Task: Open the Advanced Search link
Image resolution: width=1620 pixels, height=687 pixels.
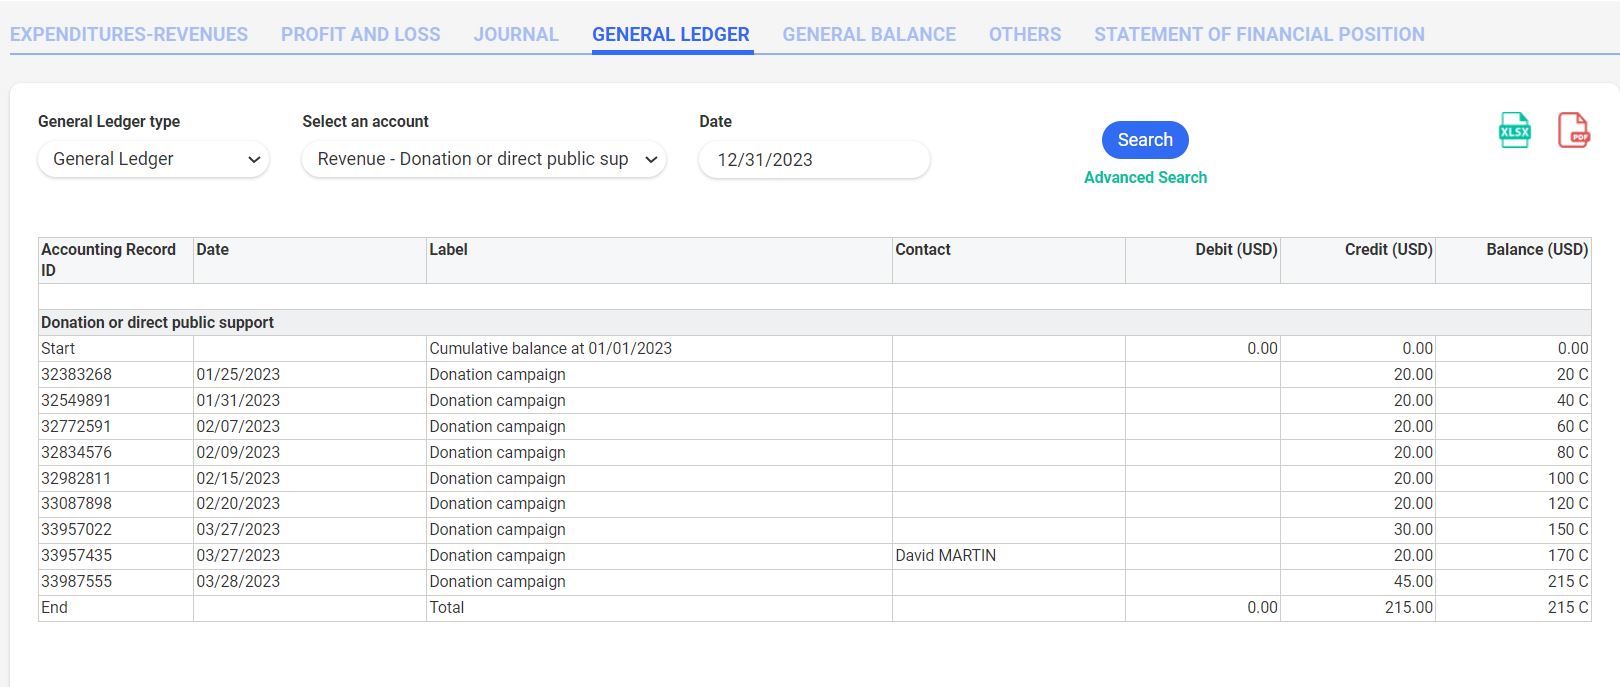Action: 1145,177
